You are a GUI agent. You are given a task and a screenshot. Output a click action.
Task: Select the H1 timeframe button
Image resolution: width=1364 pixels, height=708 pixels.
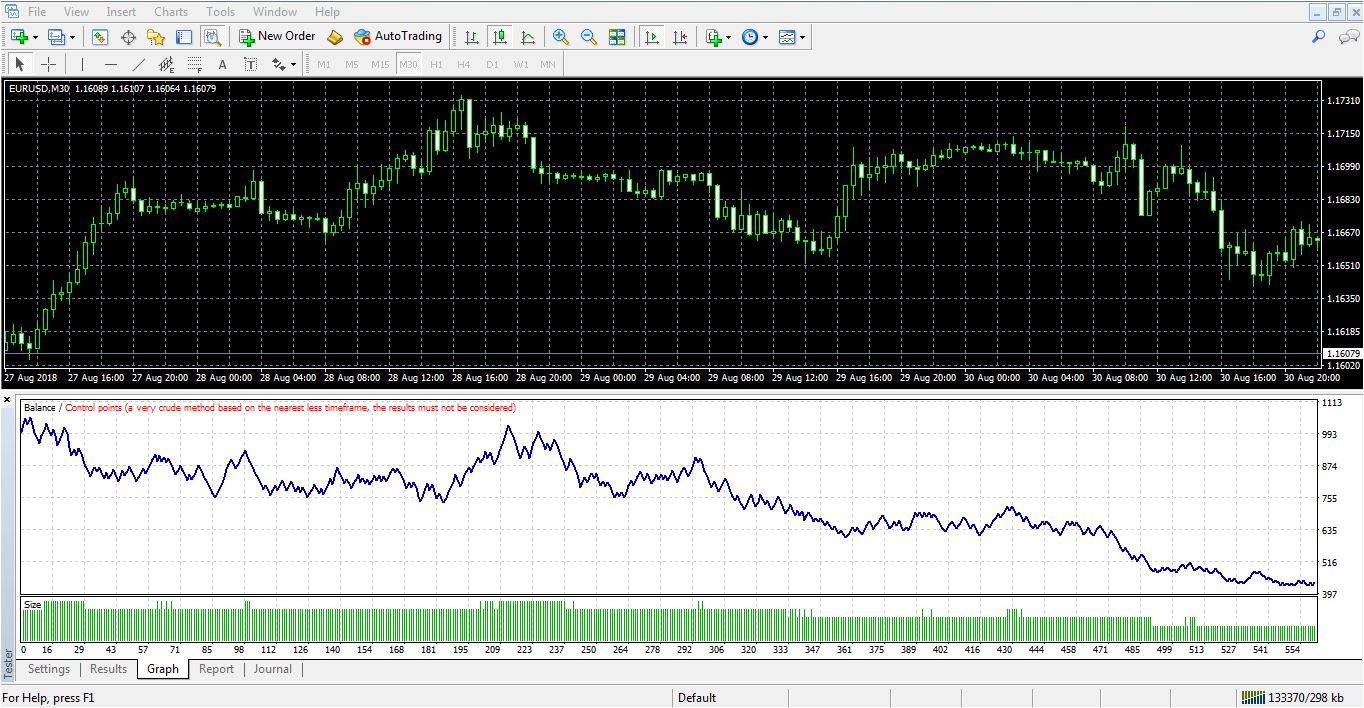click(x=436, y=65)
